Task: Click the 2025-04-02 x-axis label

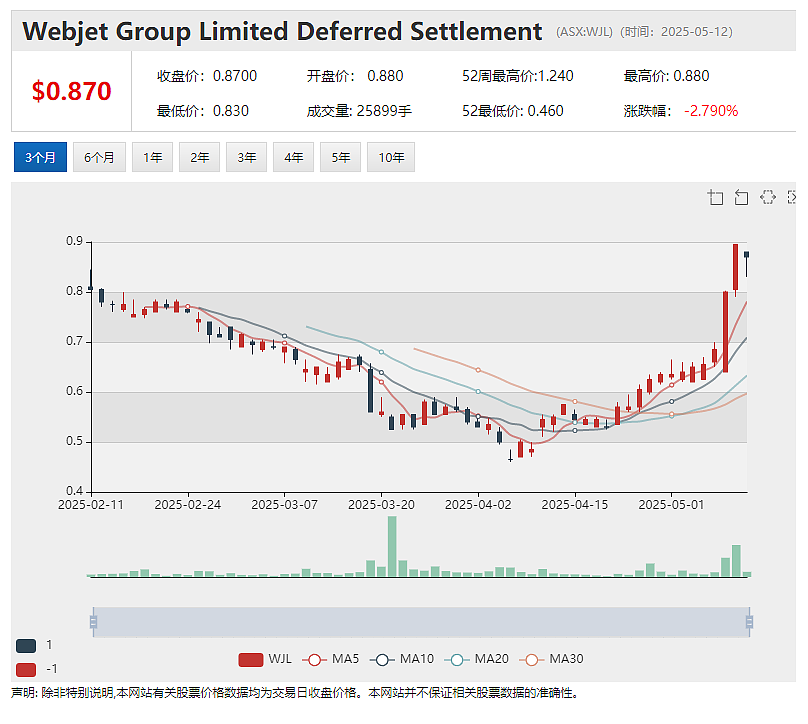Action: [478, 504]
